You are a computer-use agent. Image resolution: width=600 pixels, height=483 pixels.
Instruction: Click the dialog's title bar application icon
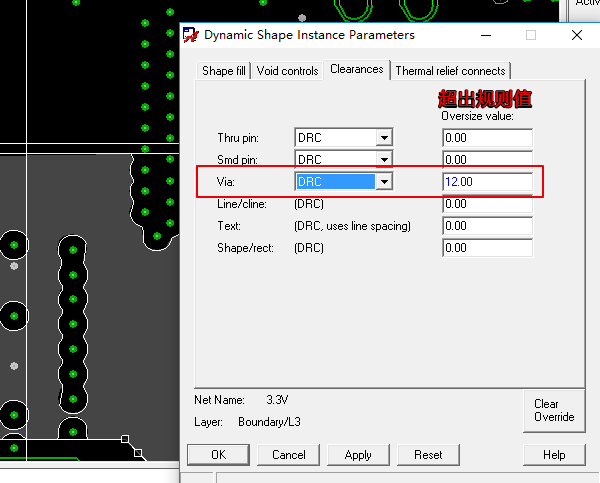(x=190, y=35)
